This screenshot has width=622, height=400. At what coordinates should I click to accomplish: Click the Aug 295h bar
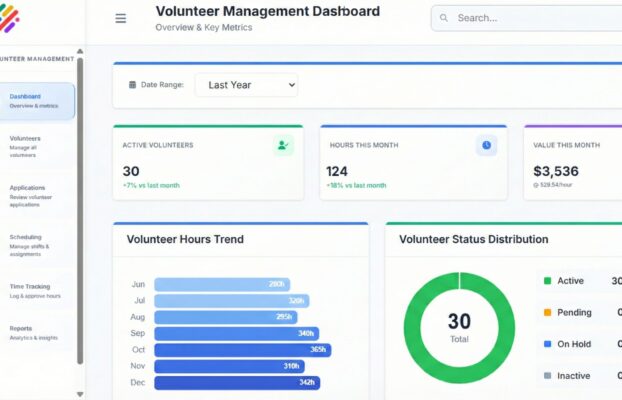(x=226, y=317)
